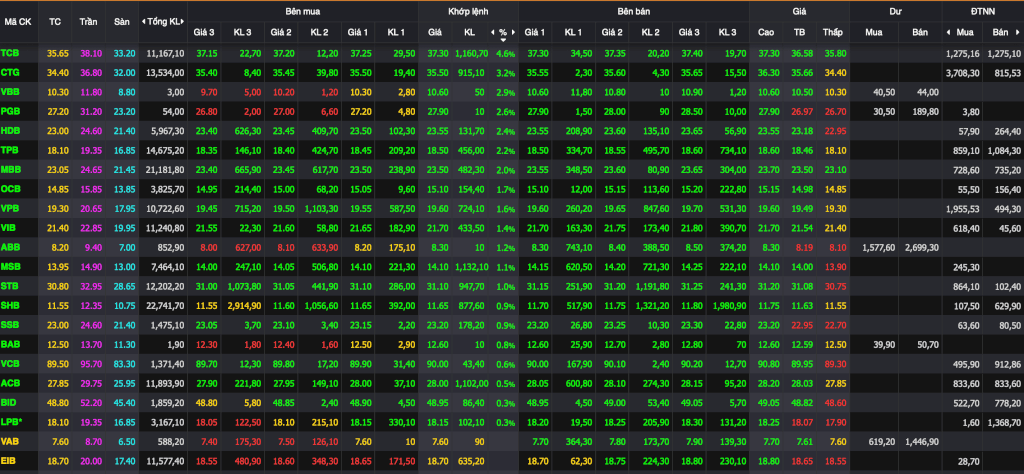The width and height of the screenshot is (1024, 474).
Task: Open the VPB ticker symbol
Action: pos(10,208)
